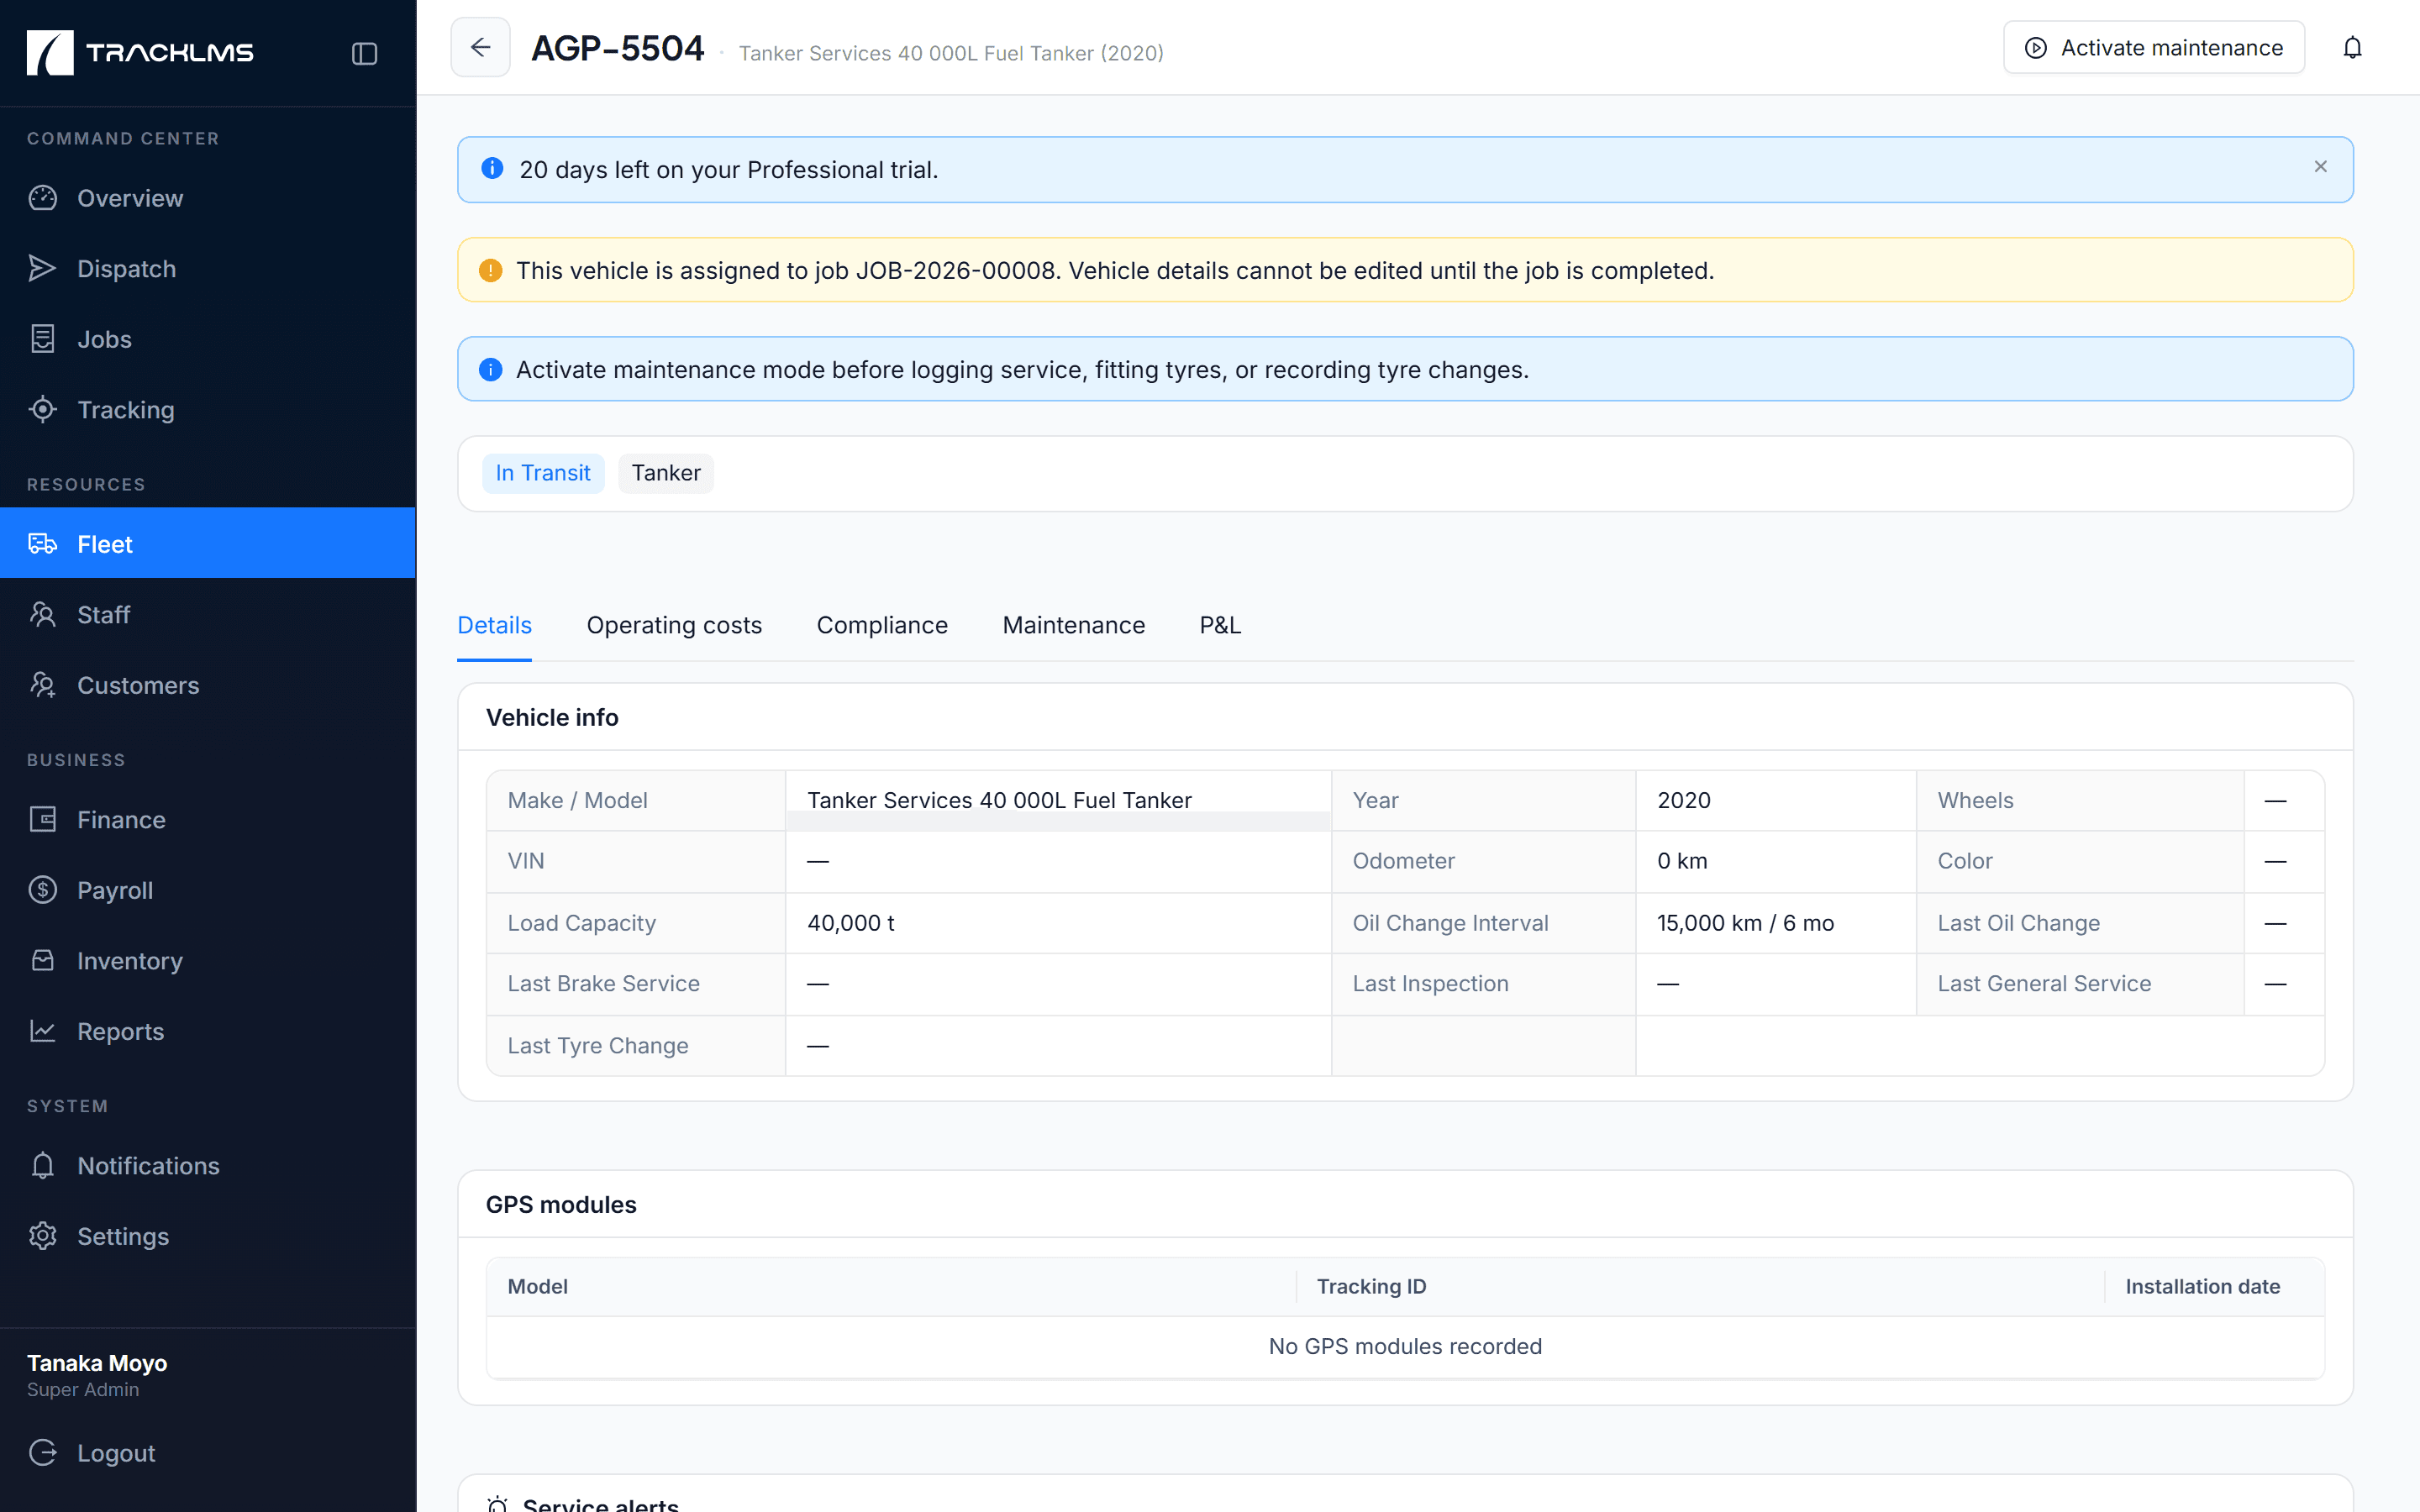The image size is (2420, 1512).
Task: Open the Jobs document icon
Action: 43,339
